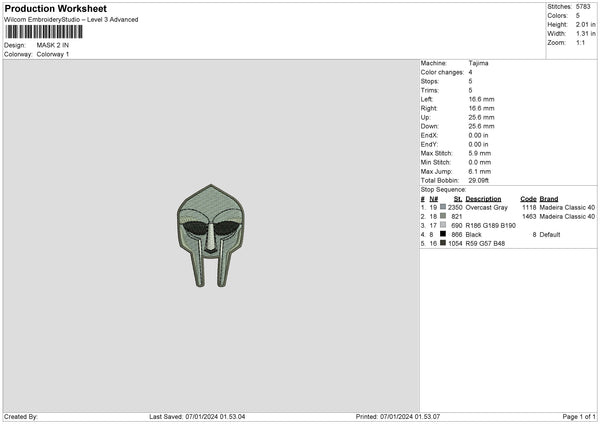Screen dimensions: 600x424
Task: Click the 'N#' column header
Action: (x=434, y=199)
